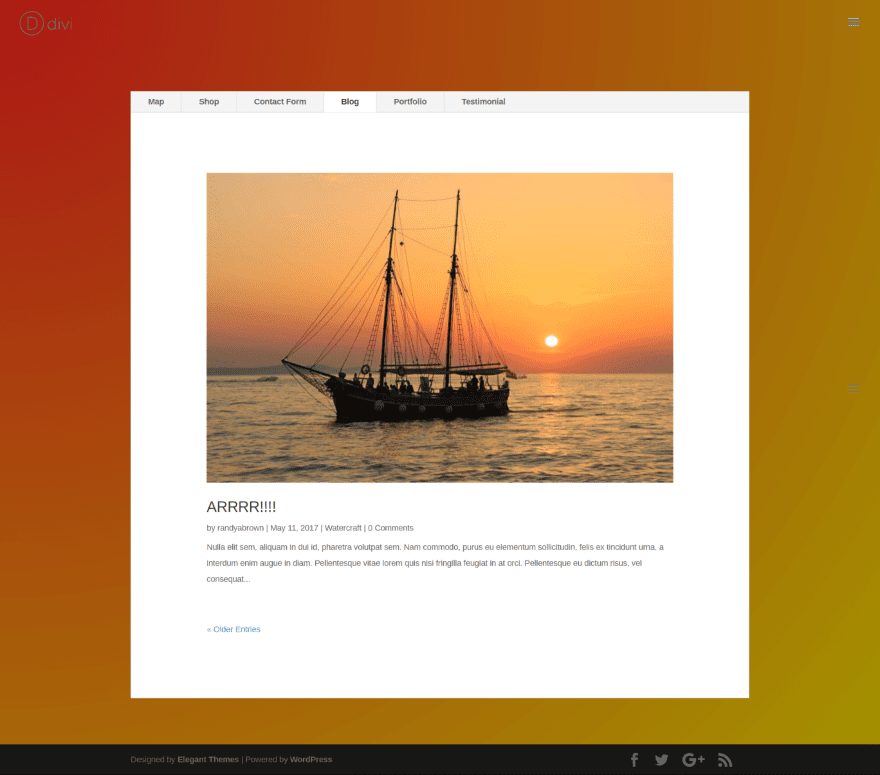The height and width of the screenshot is (775, 880).
Task: Open the ARRRR!!!! post title
Action: (x=241, y=507)
